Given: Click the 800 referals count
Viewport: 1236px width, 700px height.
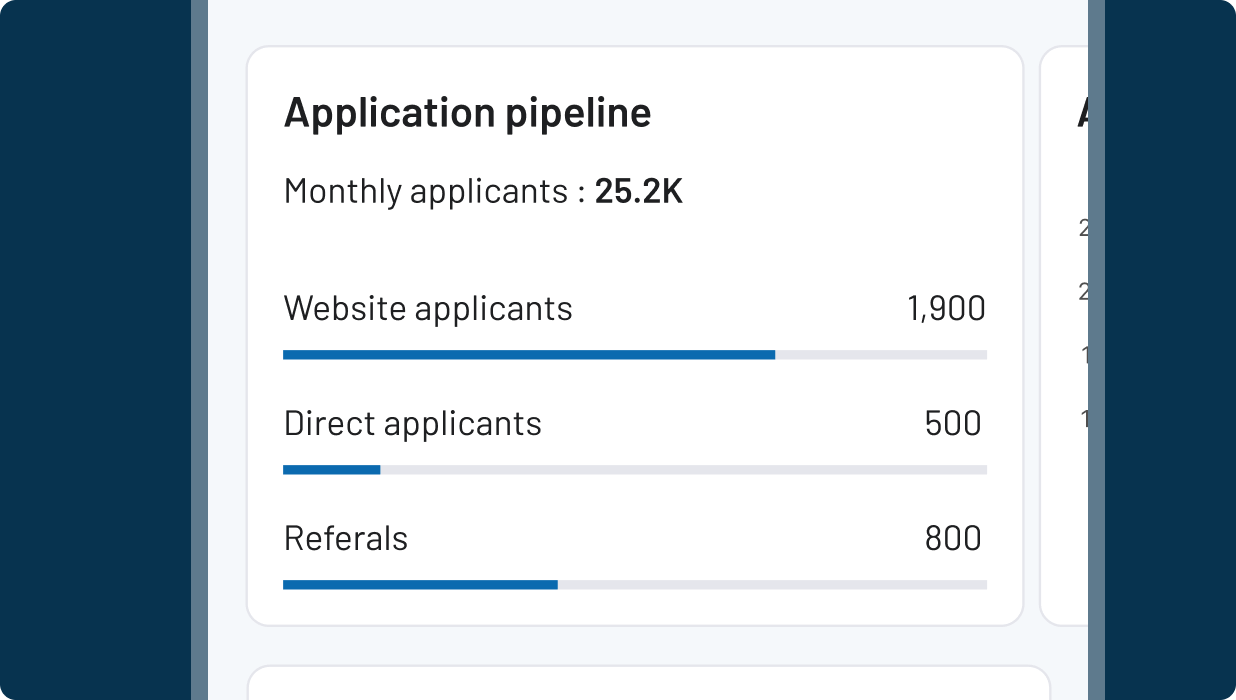Looking at the screenshot, I should 952,539.
